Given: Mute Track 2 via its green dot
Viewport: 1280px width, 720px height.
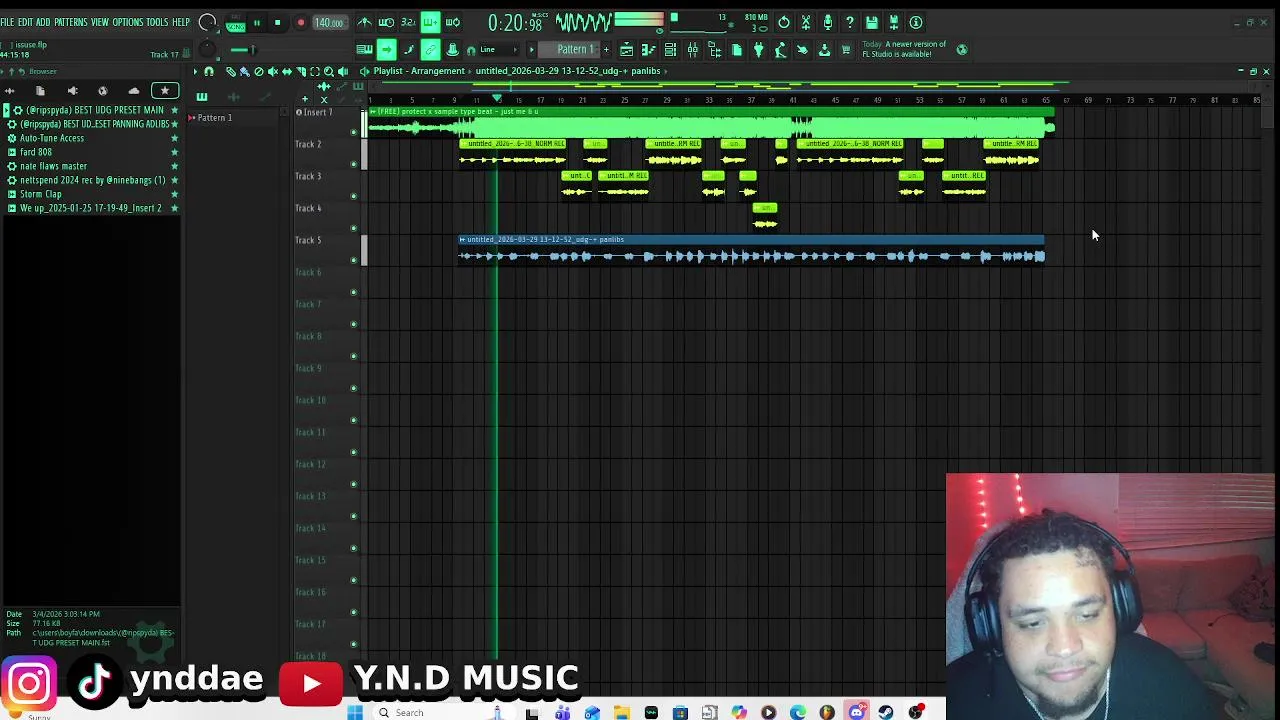Looking at the screenshot, I should coord(353,164).
